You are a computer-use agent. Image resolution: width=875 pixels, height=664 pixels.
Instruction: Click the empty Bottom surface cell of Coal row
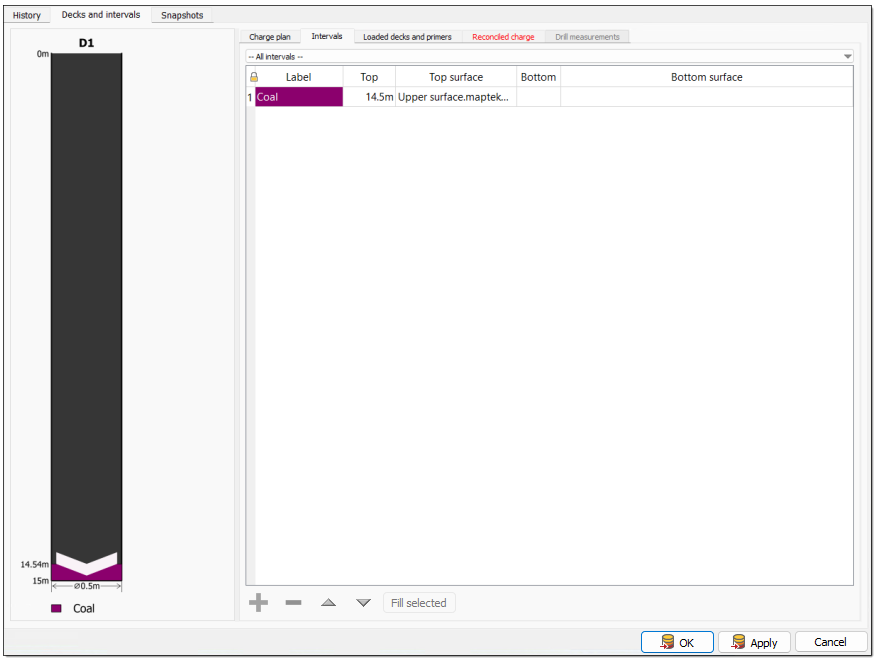[706, 97]
